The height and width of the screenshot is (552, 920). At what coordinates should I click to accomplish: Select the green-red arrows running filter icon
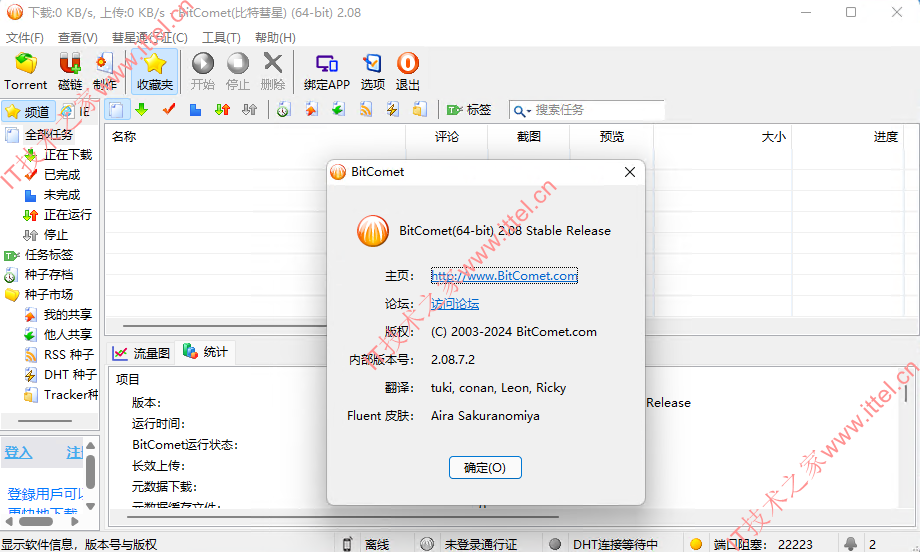click(222, 110)
